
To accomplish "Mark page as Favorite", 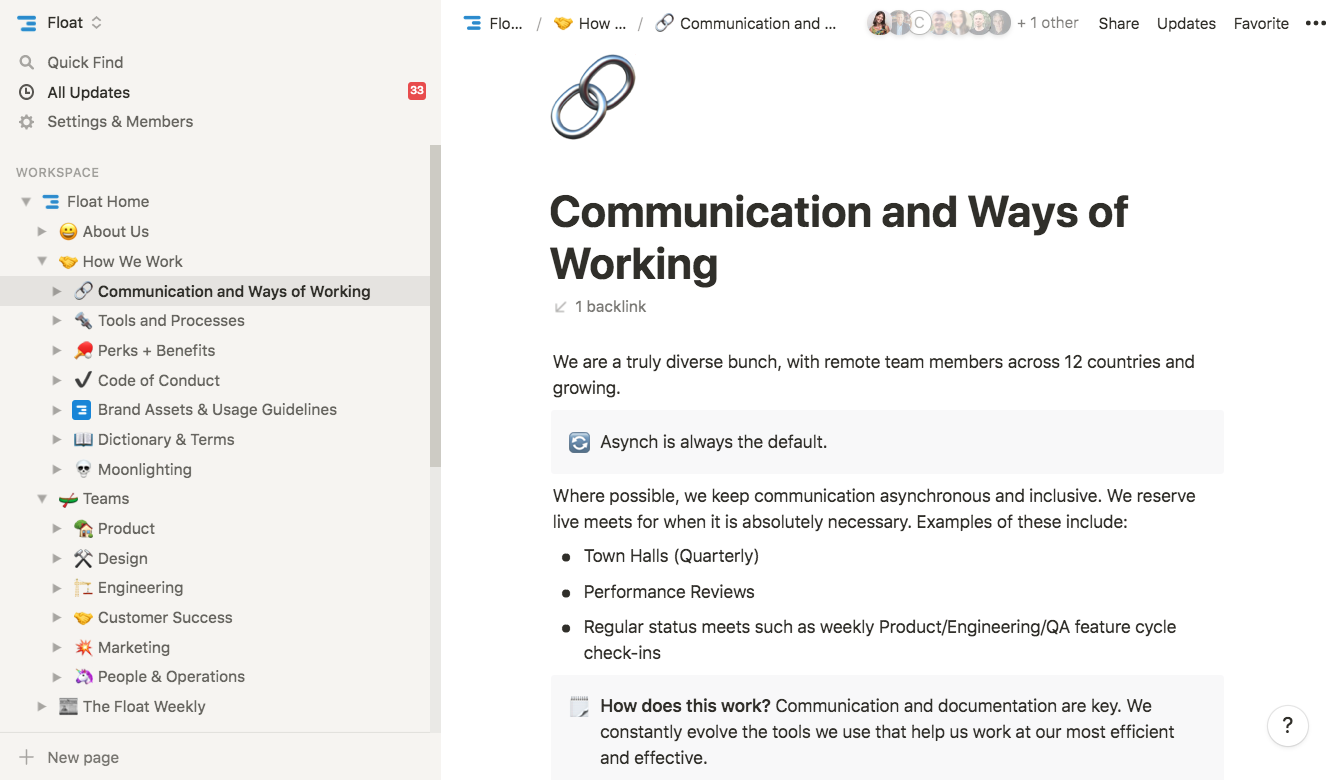I will (1260, 23).
